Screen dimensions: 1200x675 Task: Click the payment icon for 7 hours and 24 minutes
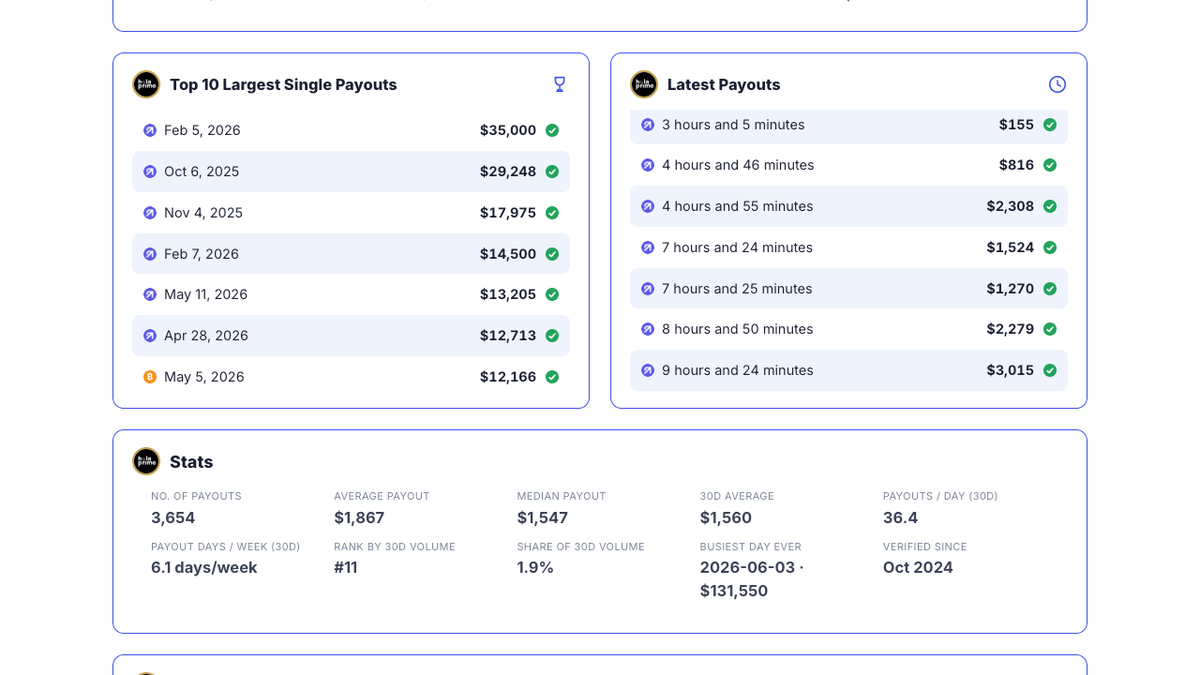648,247
